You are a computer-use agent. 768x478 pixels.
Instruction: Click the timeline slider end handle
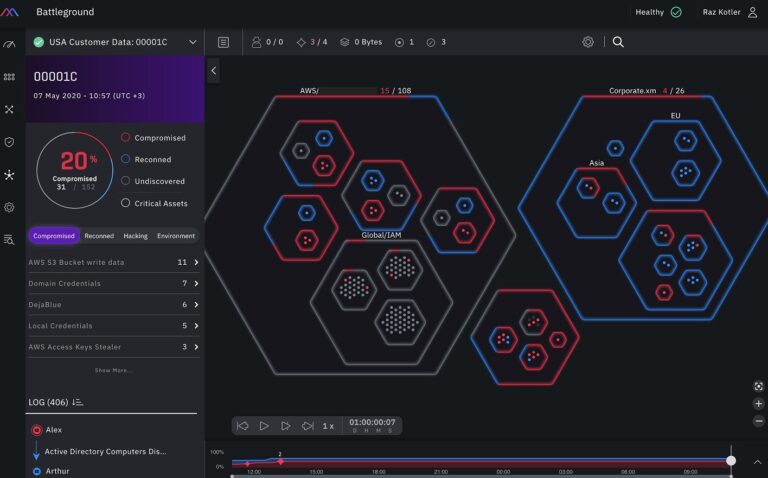731,460
